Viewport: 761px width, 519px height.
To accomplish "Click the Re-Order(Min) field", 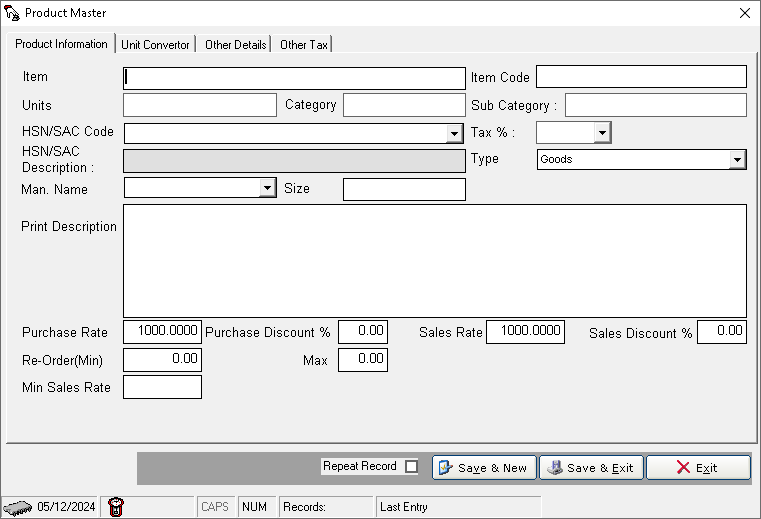I will click(163, 360).
